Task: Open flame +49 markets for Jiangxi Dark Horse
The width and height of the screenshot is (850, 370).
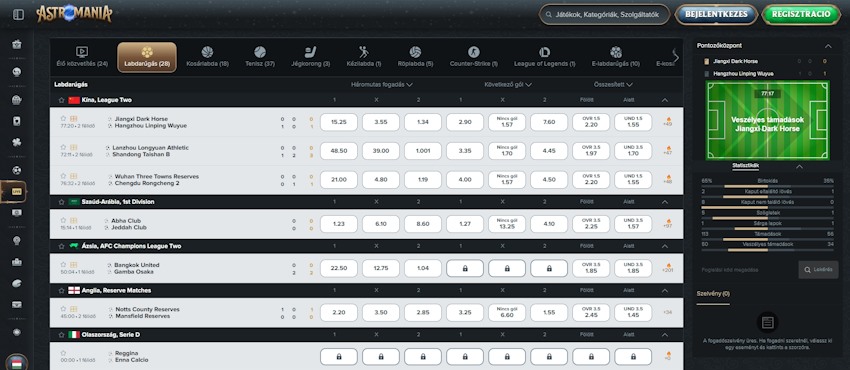Action: tap(668, 121)
